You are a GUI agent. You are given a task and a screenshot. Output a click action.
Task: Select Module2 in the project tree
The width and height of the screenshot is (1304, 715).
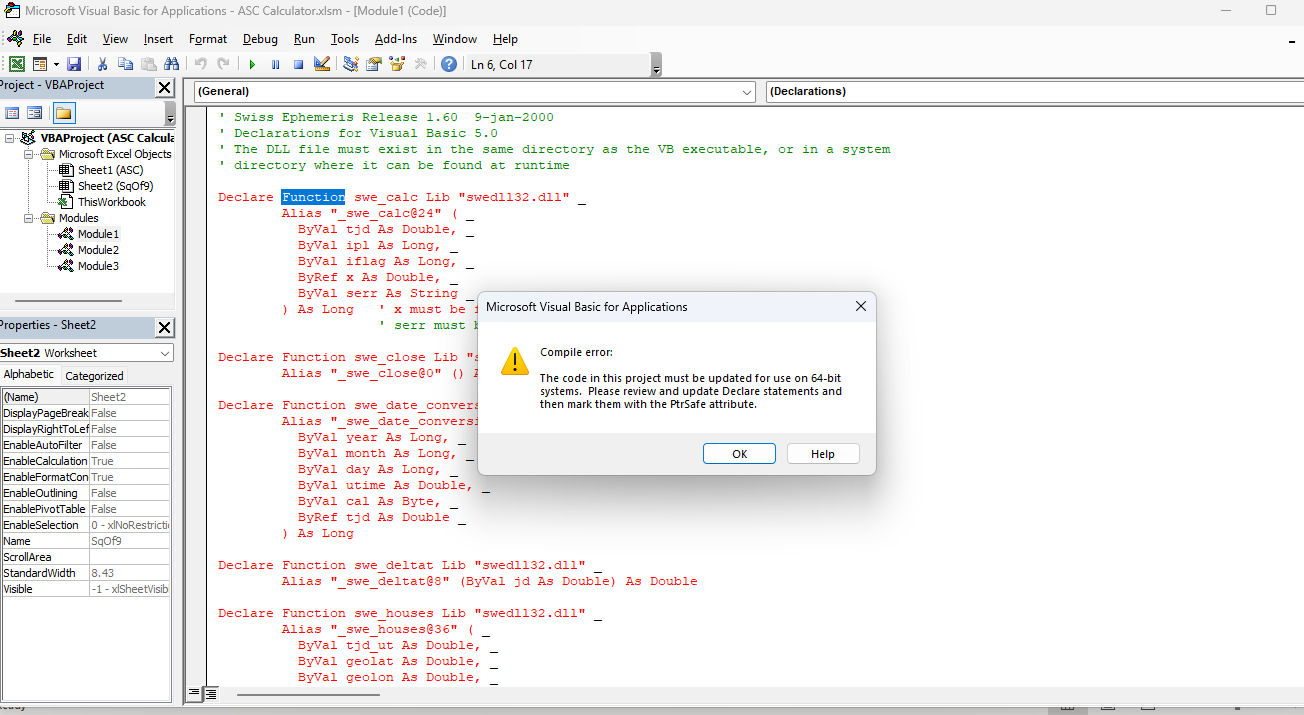[98, 250]
